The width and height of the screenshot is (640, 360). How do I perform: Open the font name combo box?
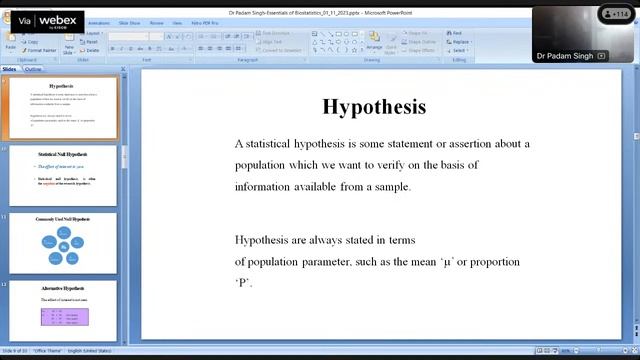tap(128, 37)
